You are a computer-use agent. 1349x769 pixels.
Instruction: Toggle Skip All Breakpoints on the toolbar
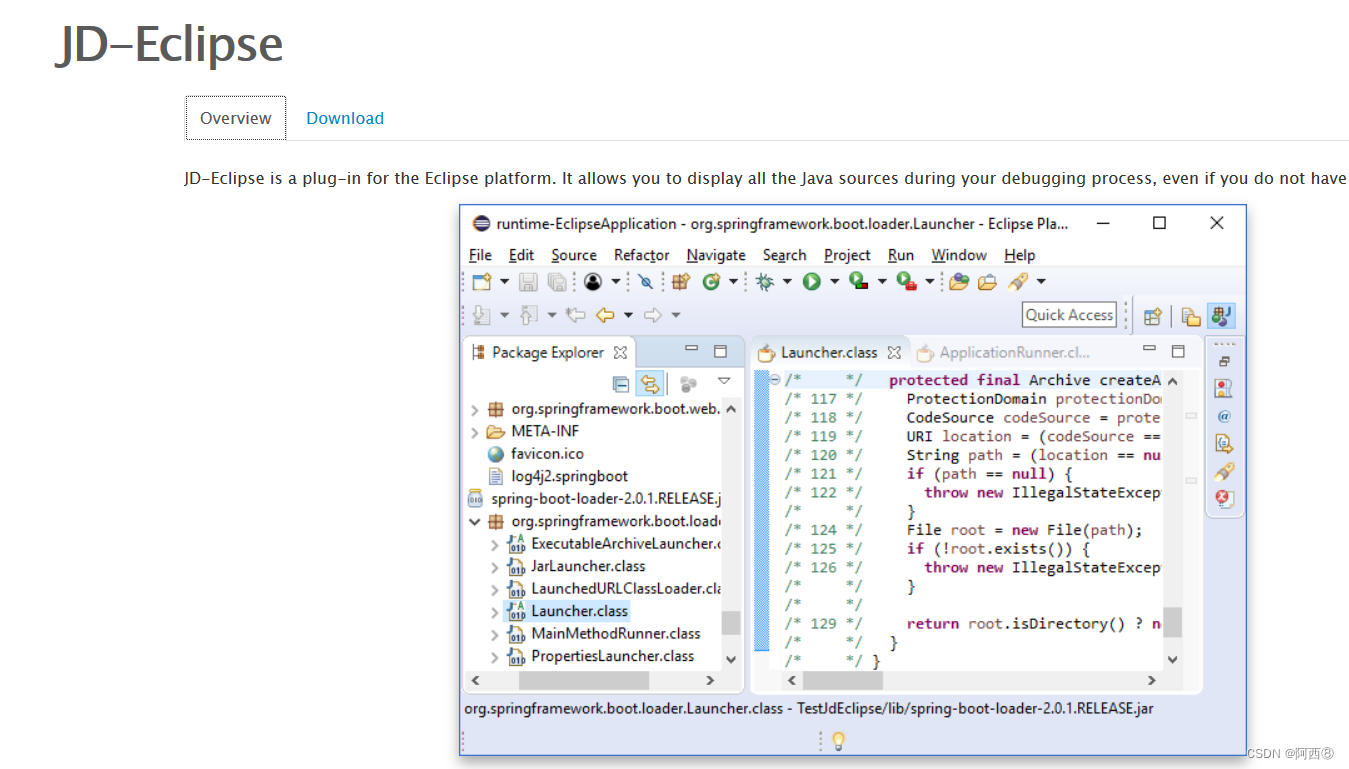pyautogui.click(x=645, y=281)
